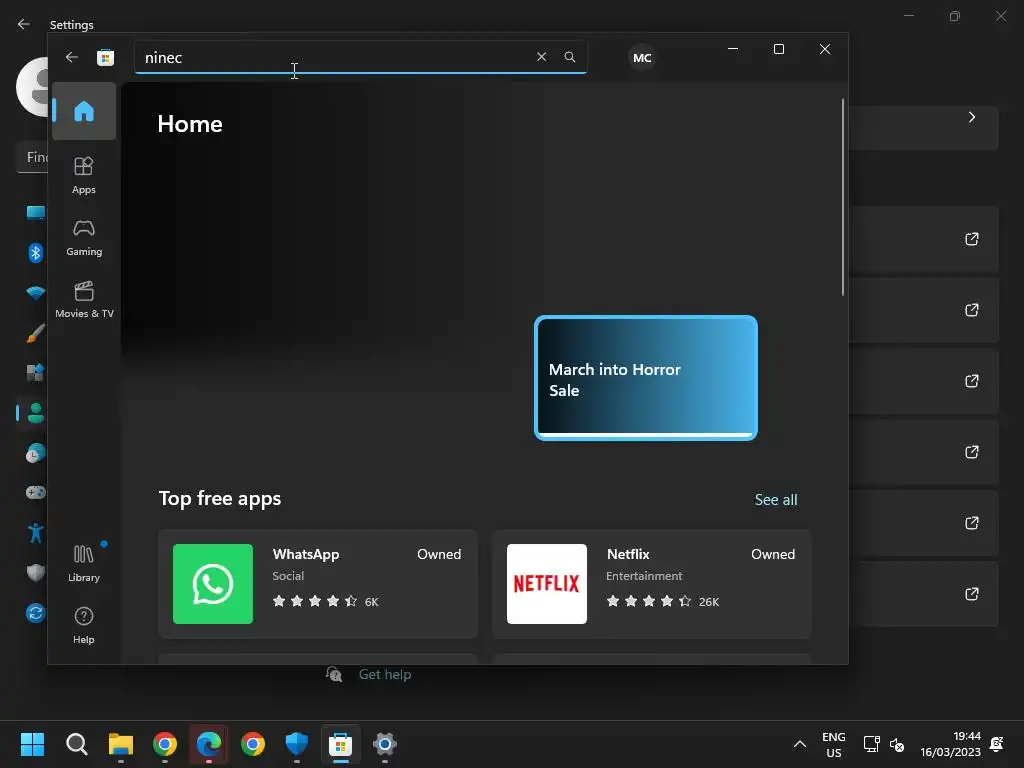This screenshot has width=1024, height=768.
Task: Expand the top chevron row in Settings
Action: tap(972, 117)
